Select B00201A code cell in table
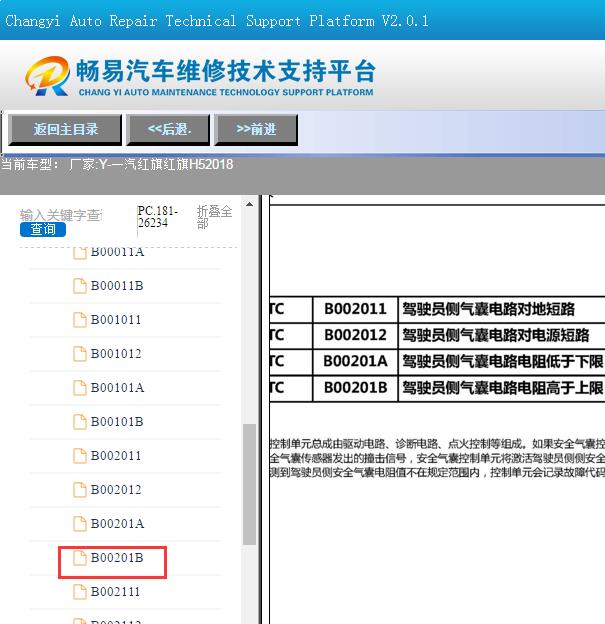The width and height of the screenshot is (605, 624). pyautogui.click(x=355, y=361)
